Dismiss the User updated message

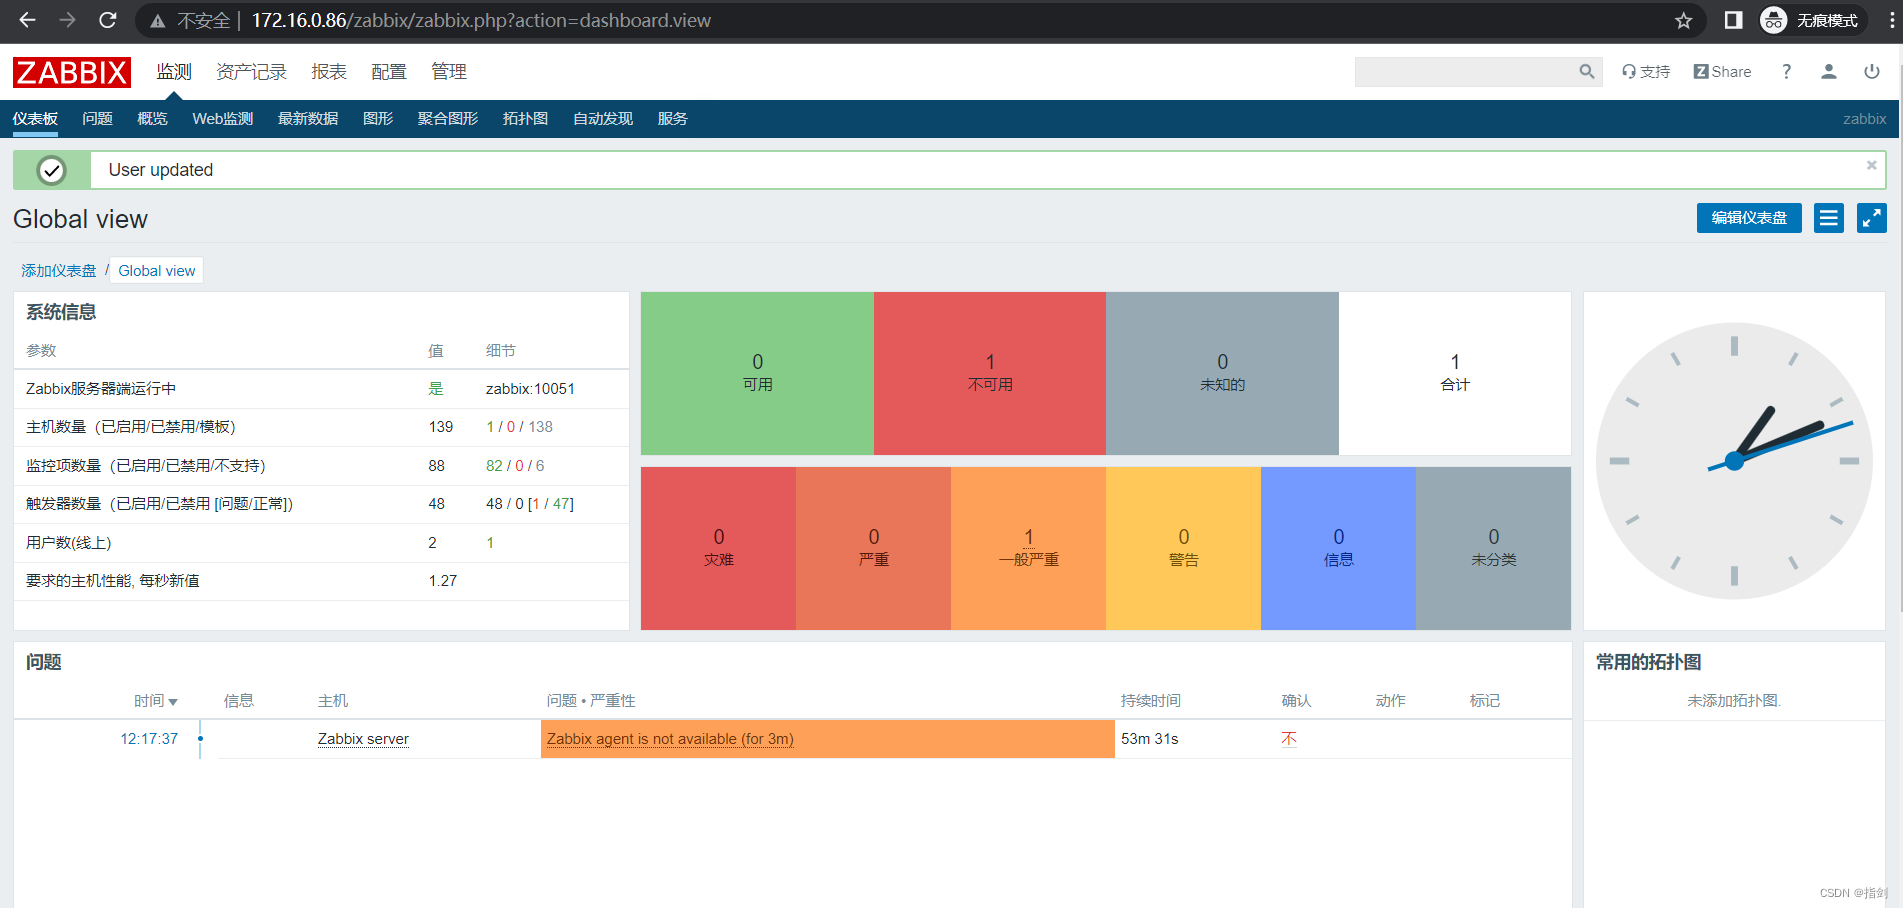point(1871,166)
